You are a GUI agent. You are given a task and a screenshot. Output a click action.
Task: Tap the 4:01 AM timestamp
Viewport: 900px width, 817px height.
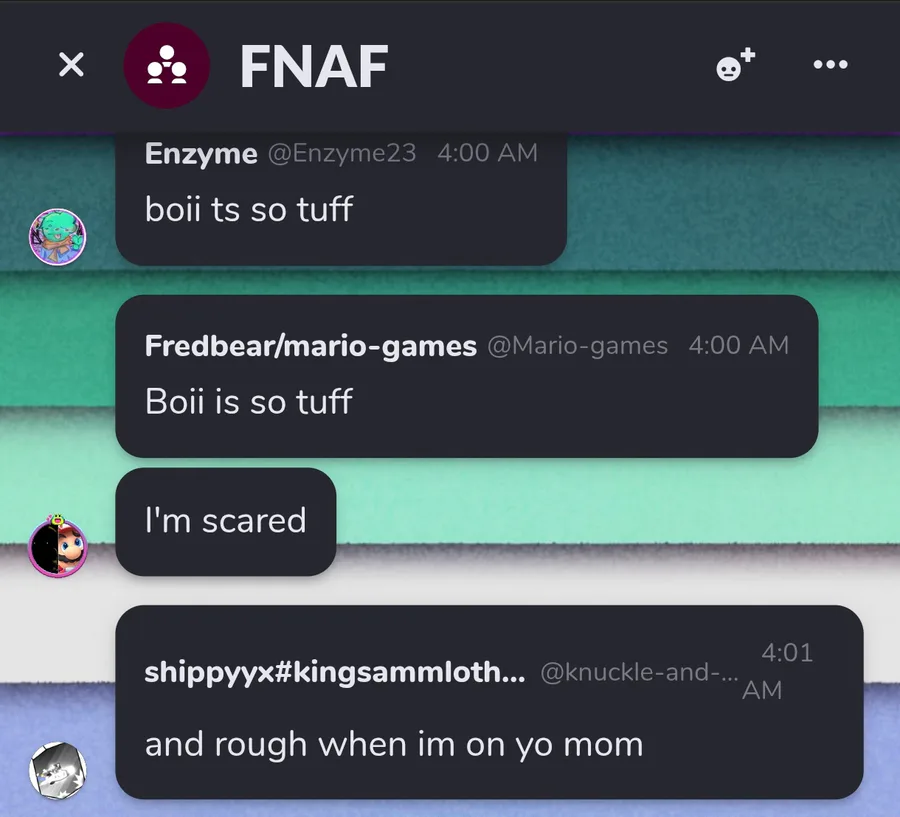pos(777,671)
